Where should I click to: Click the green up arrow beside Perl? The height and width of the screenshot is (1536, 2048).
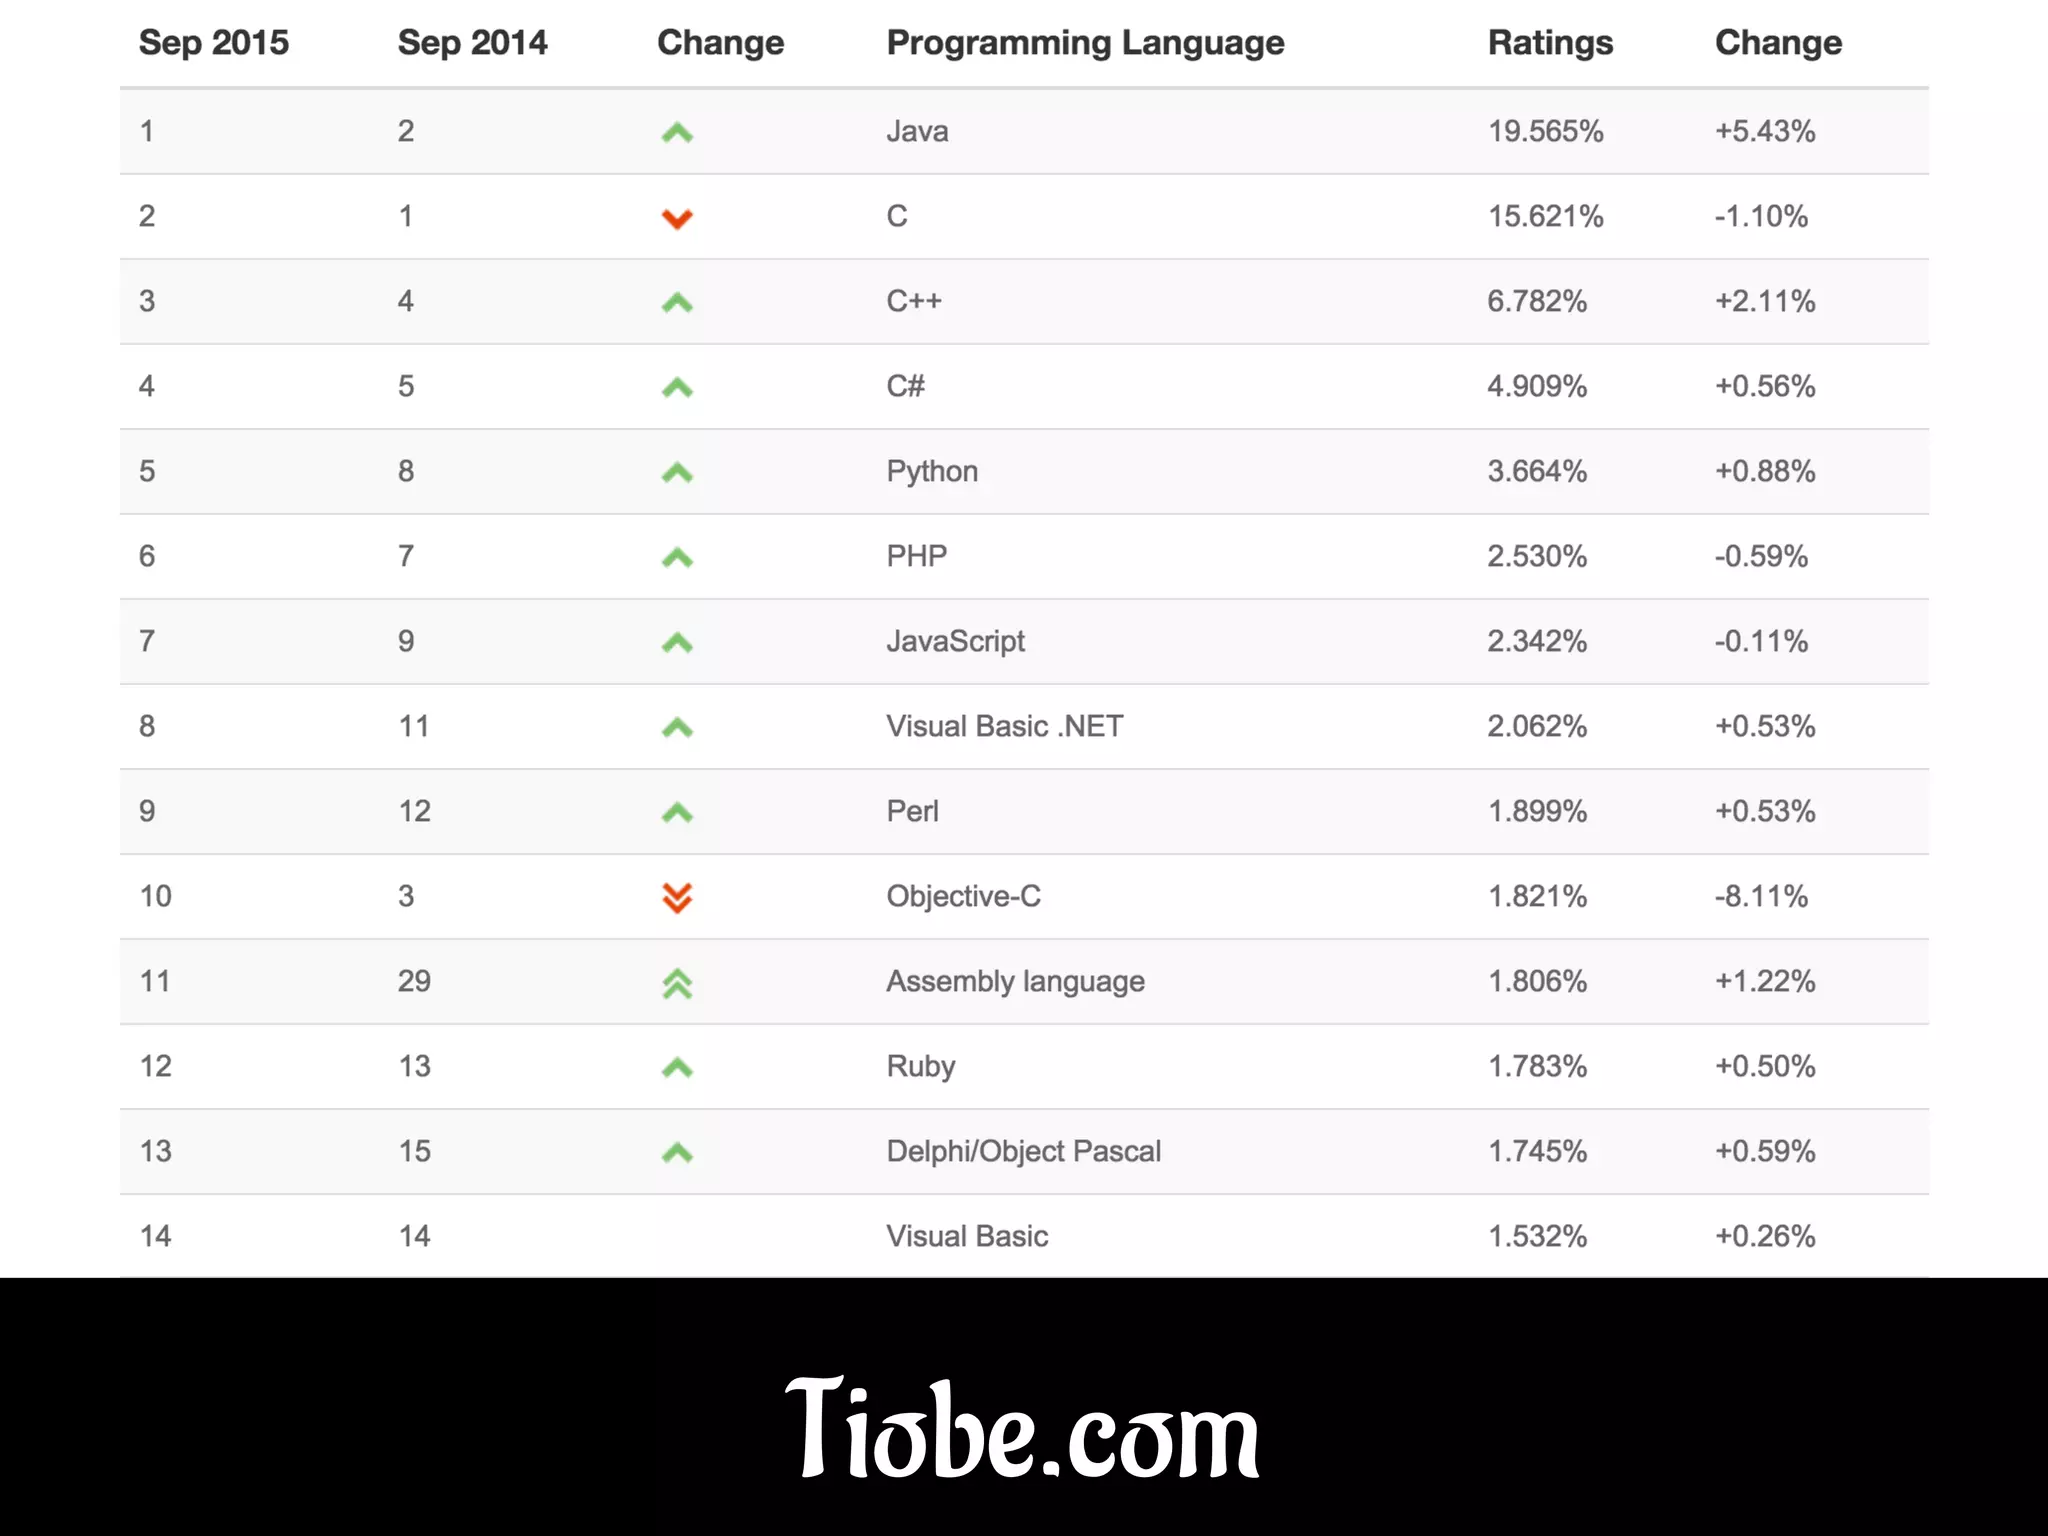677,812
